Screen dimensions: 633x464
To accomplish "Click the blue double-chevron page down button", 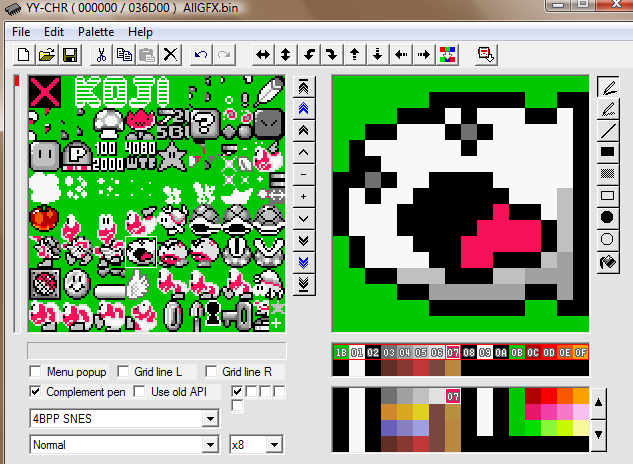I will [304, 262].
